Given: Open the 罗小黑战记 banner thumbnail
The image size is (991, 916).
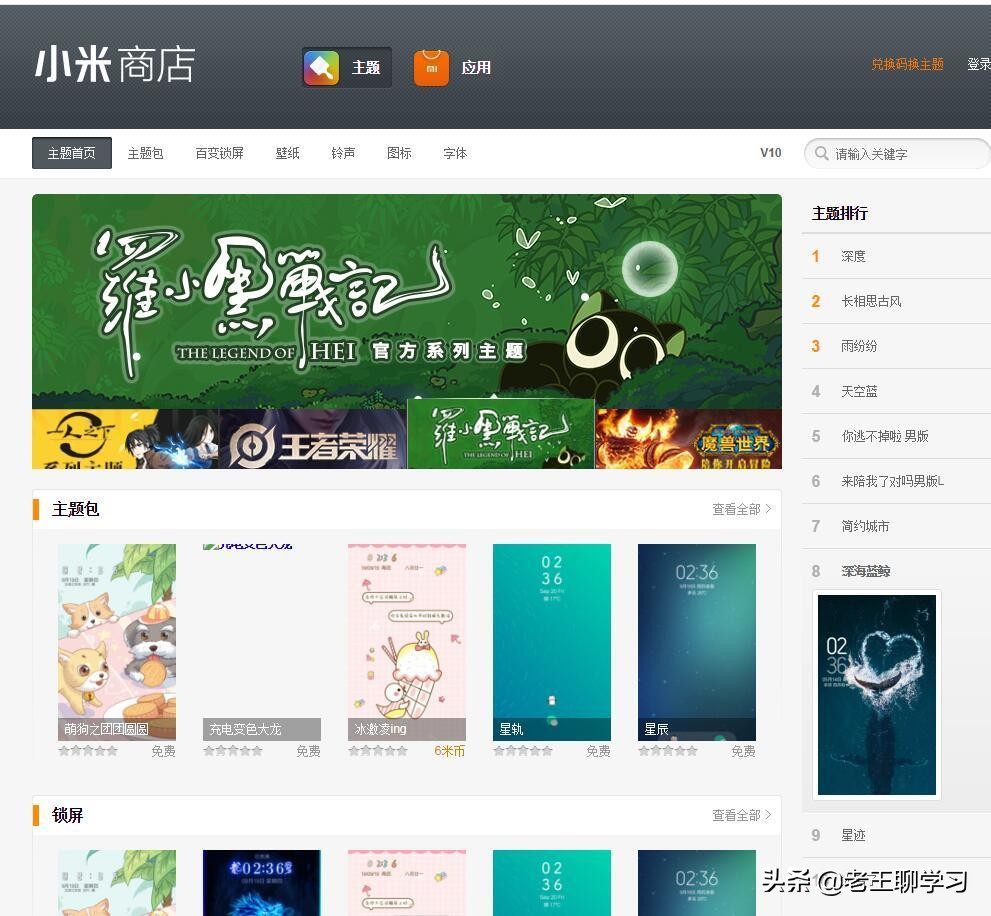Looking at the screenshot, I should point(498,438).
